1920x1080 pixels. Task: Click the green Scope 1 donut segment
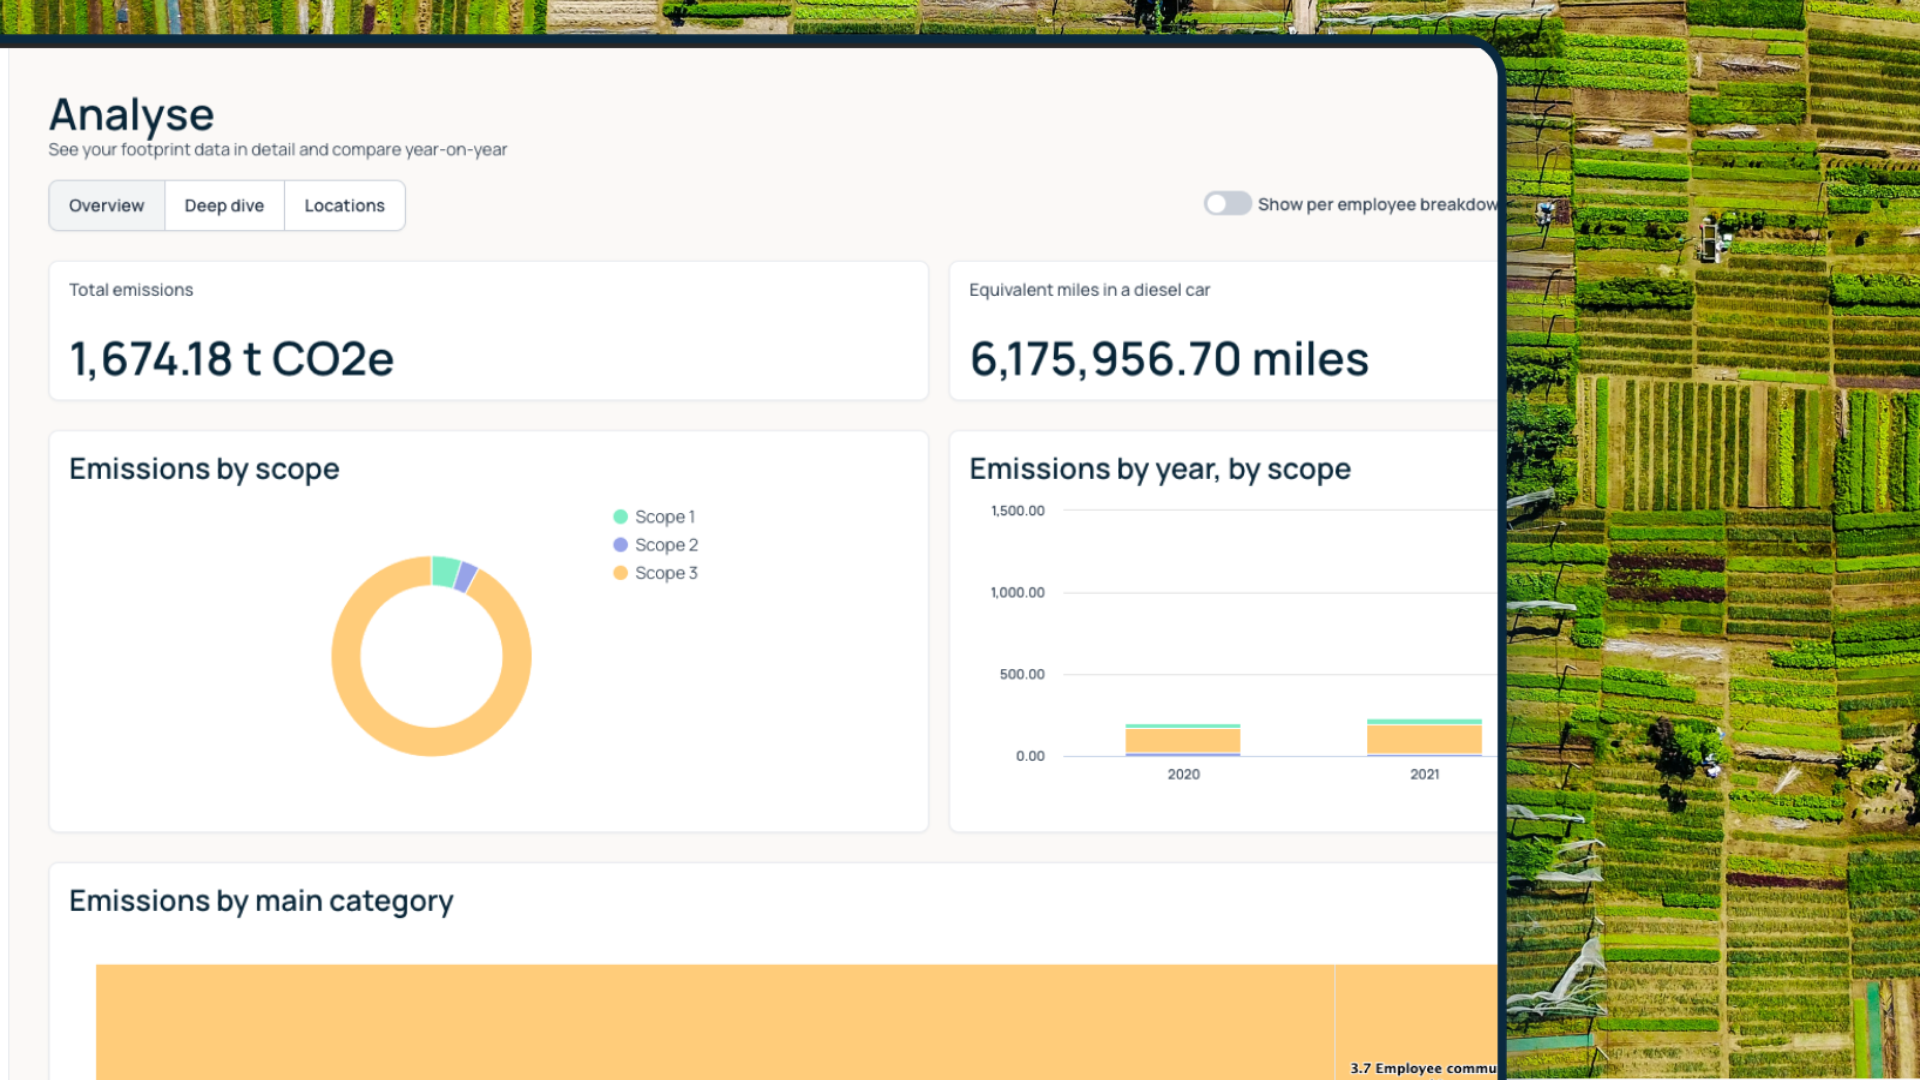pyautogui.click(x=445, y=571)
